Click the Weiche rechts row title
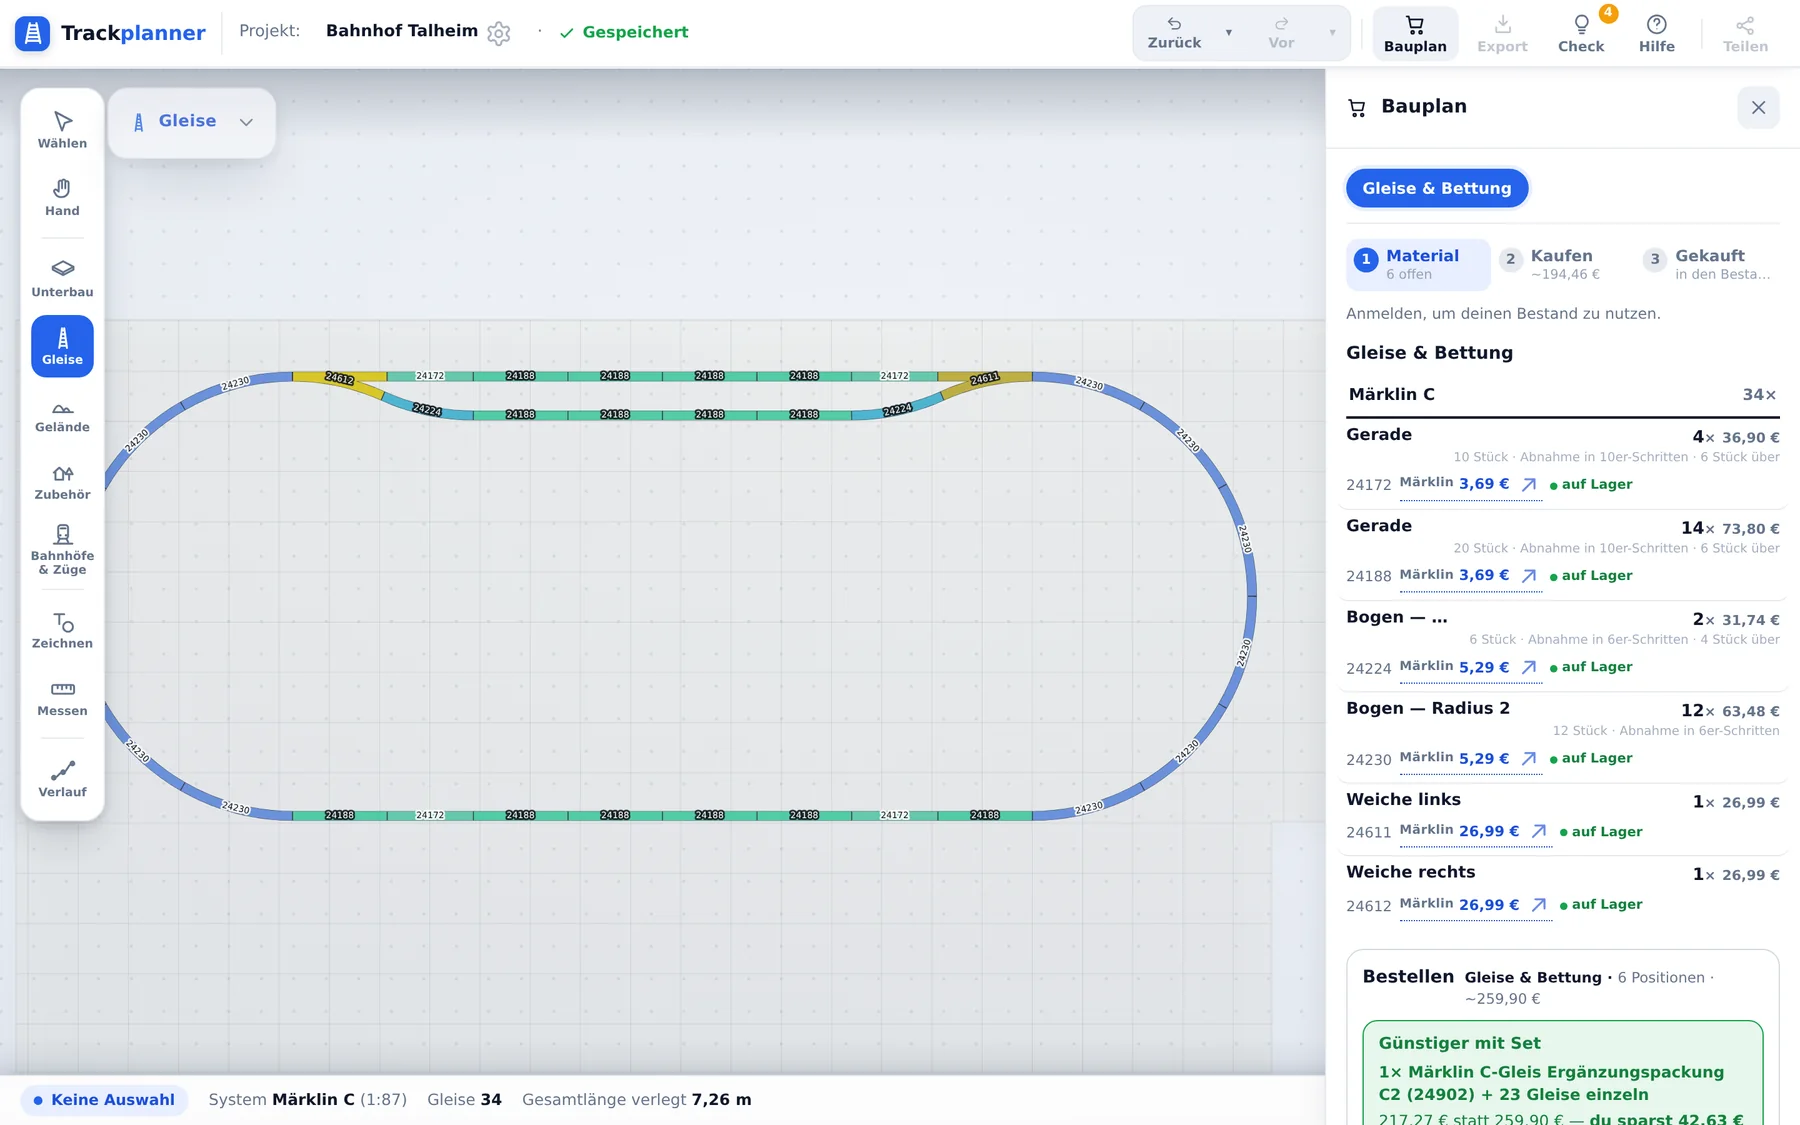This screenshot has width=1800, height=1125. coord(1410,872)
